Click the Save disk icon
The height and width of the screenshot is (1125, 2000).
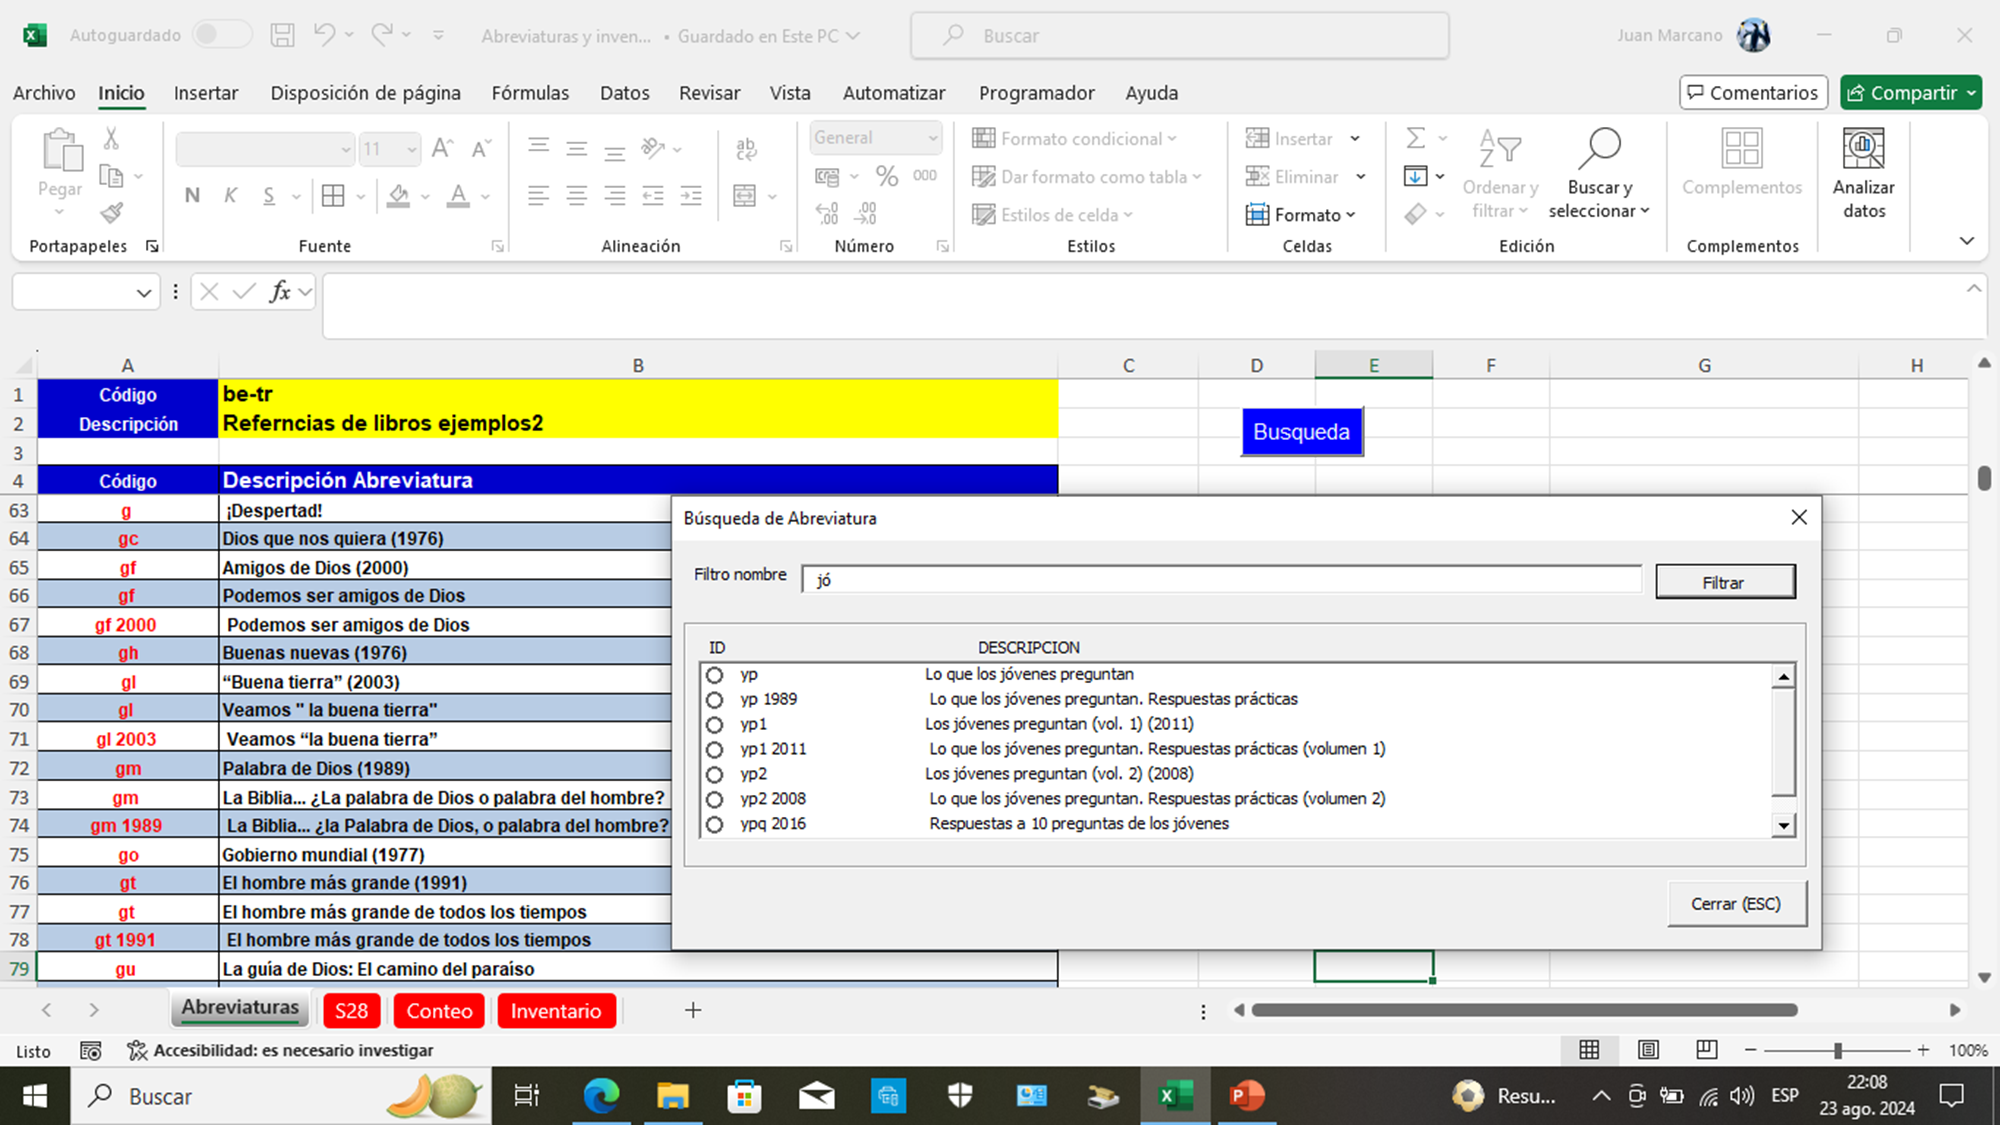pos(283,36)
